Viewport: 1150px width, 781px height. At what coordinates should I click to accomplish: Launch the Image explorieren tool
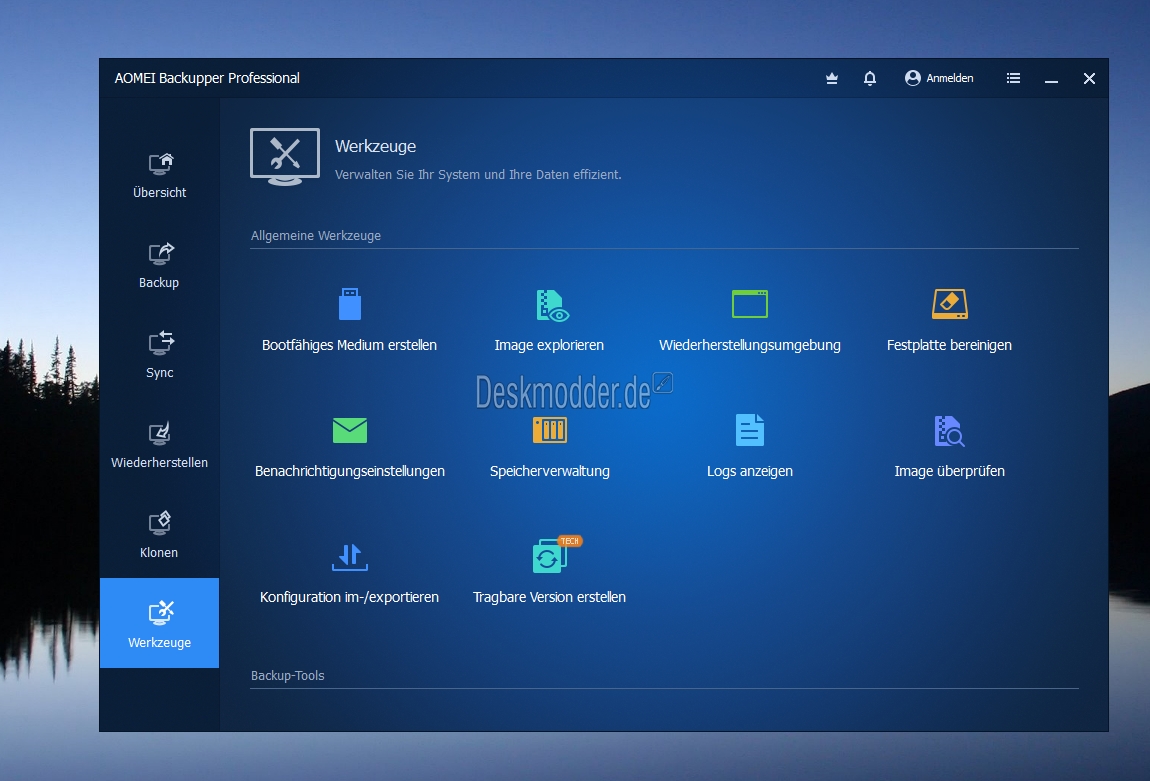(x=549, y=320)
